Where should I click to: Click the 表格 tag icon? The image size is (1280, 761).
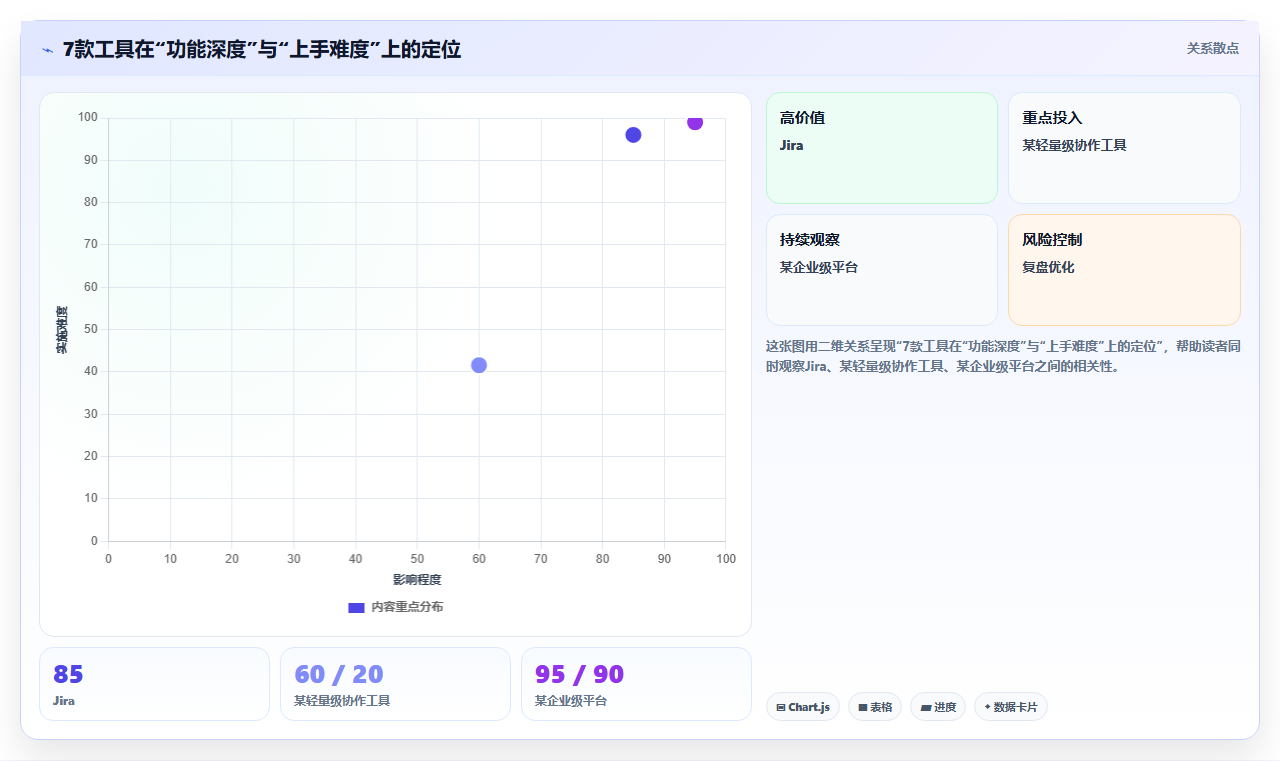point(862,708)
